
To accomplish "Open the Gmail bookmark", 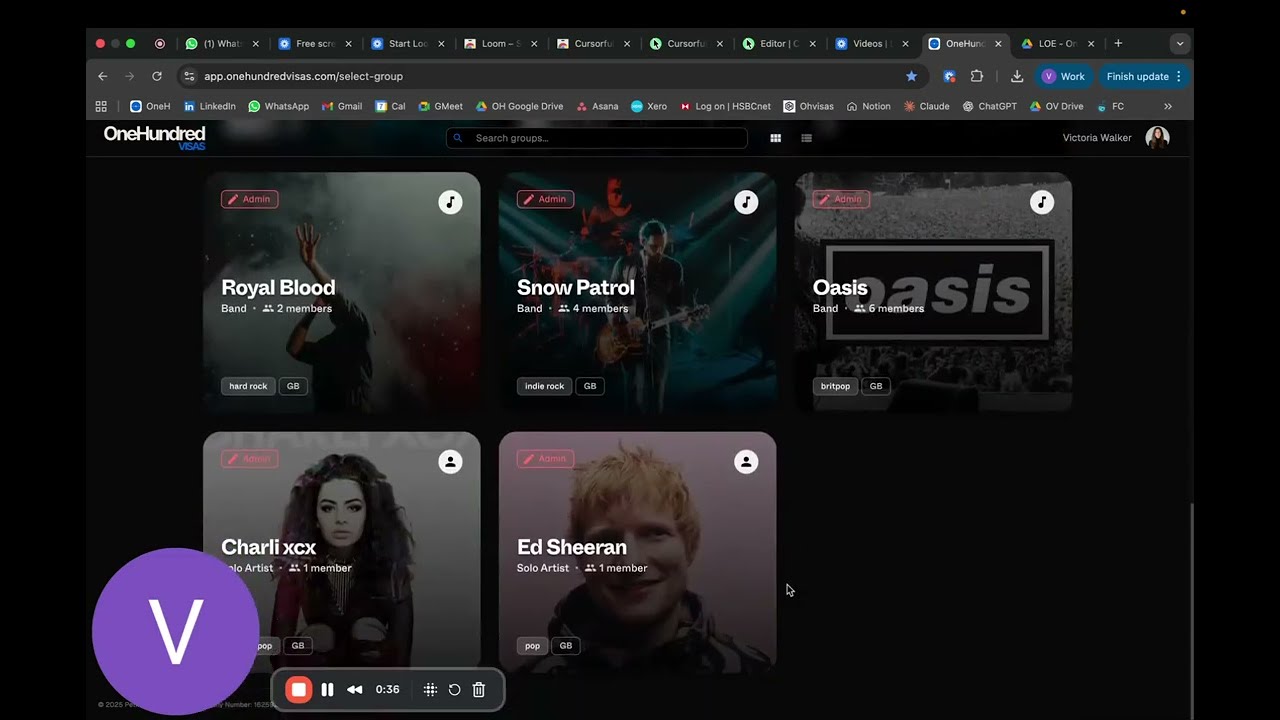I will click(x=342, y=106).
